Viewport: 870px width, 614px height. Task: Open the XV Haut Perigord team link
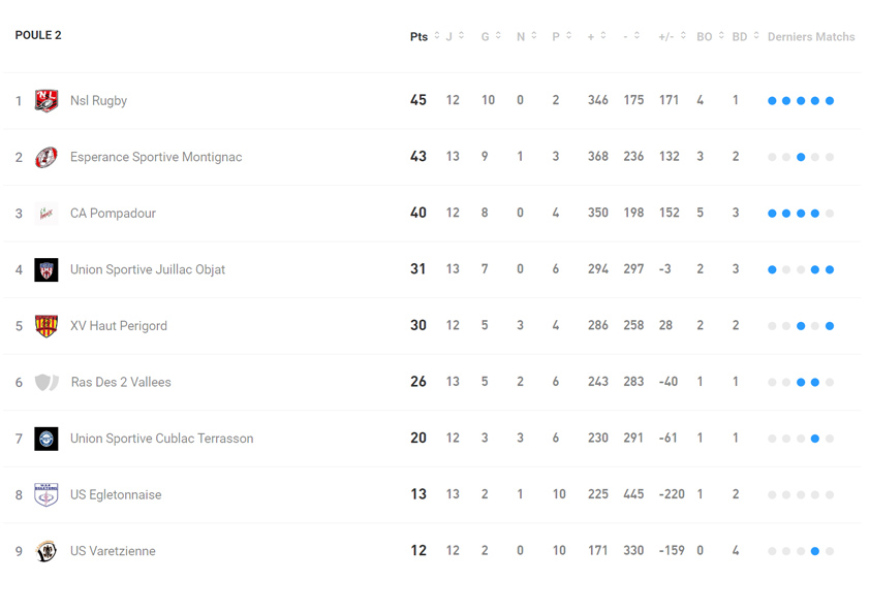(x=118, y=326)
